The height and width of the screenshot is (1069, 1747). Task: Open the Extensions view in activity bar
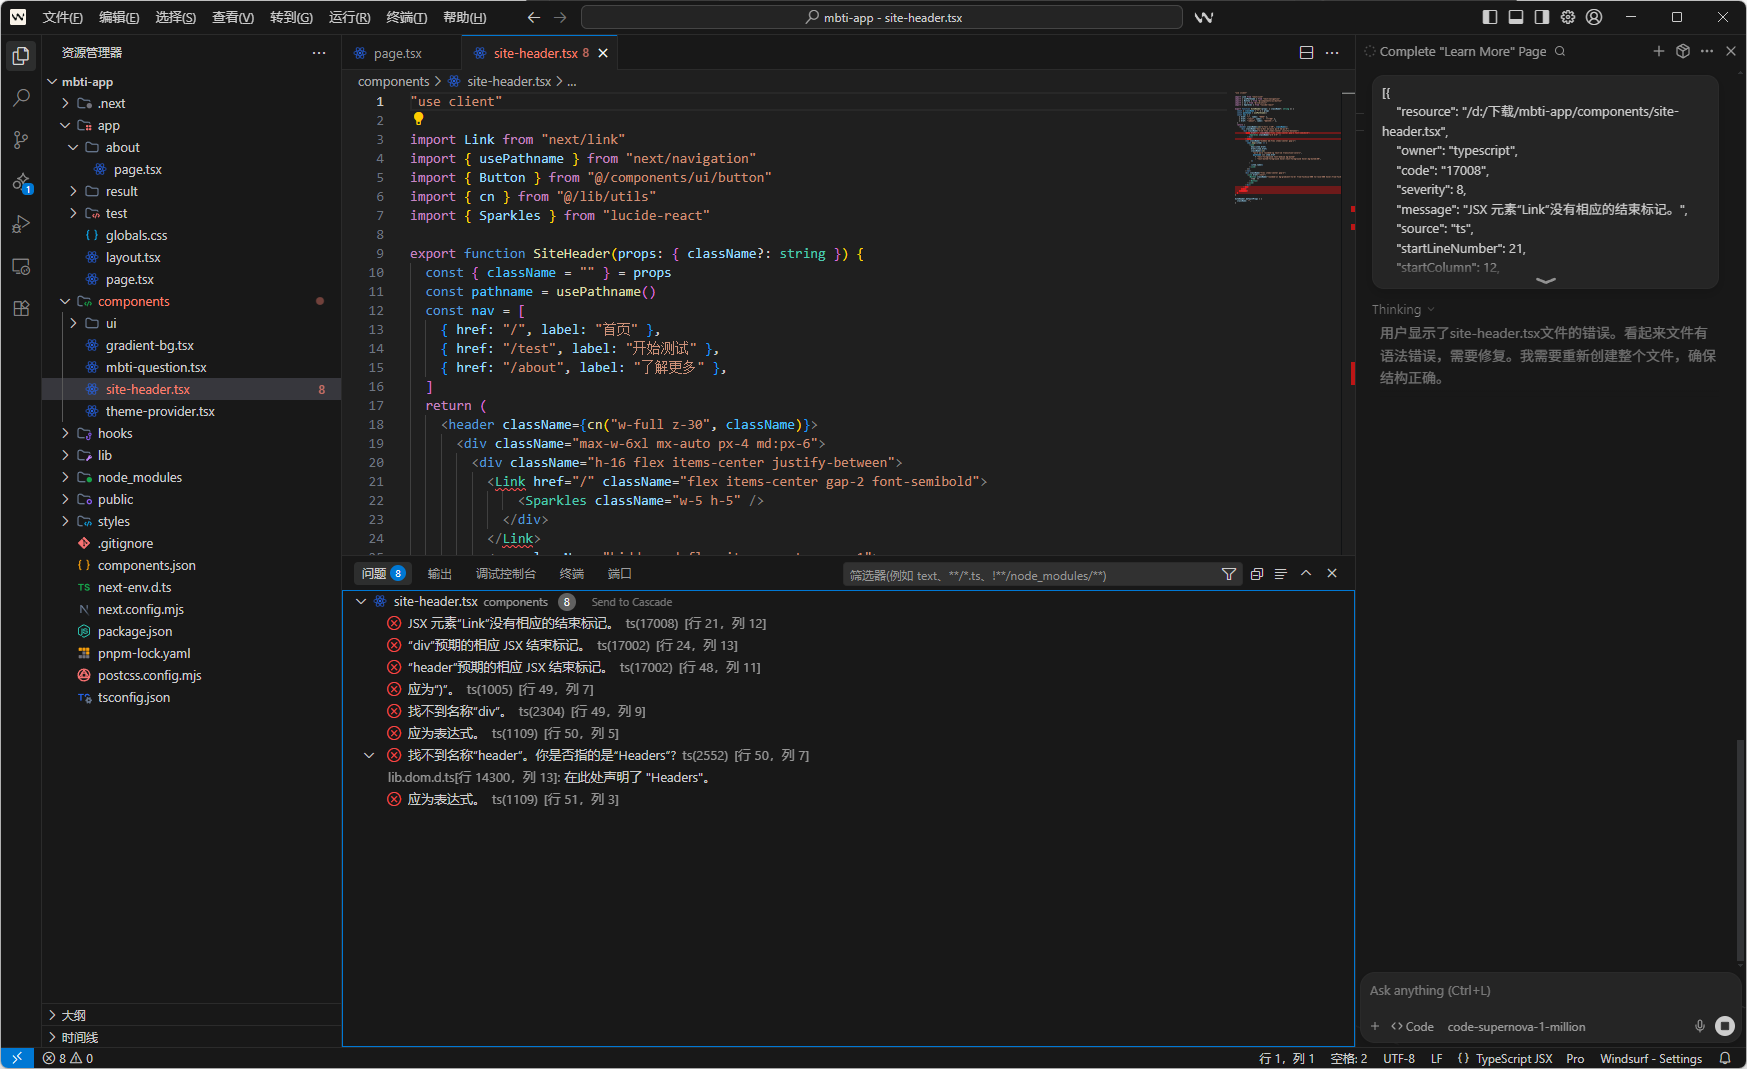click(x=21, y=309)
